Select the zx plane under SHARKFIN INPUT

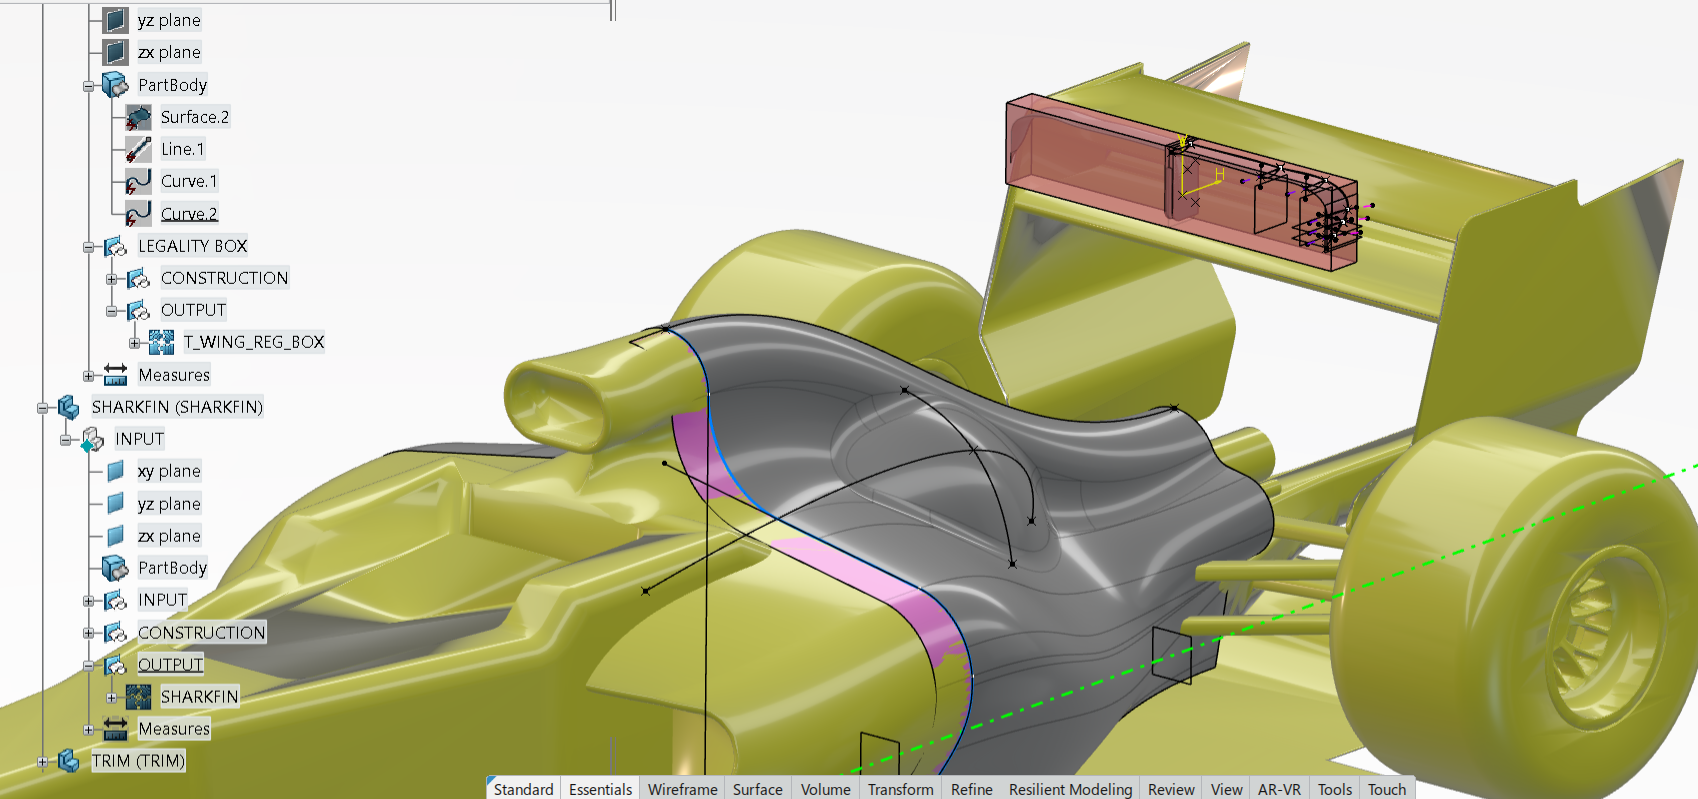[x=169, y=536]
